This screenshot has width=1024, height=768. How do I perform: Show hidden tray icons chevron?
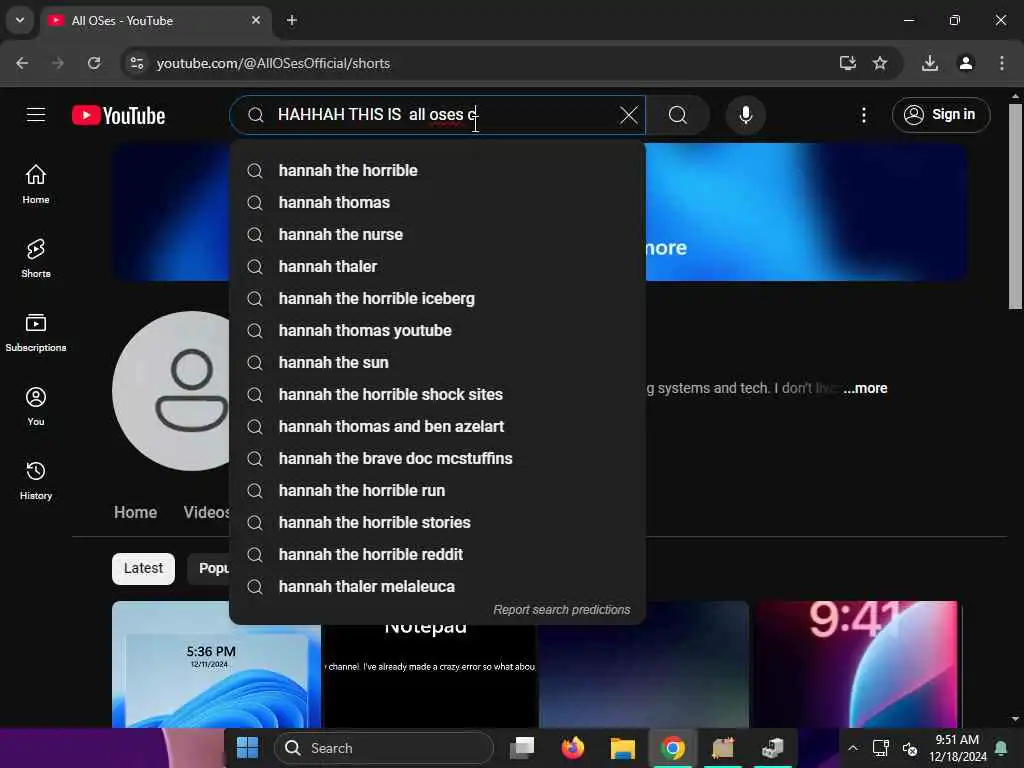coord(853,748)
